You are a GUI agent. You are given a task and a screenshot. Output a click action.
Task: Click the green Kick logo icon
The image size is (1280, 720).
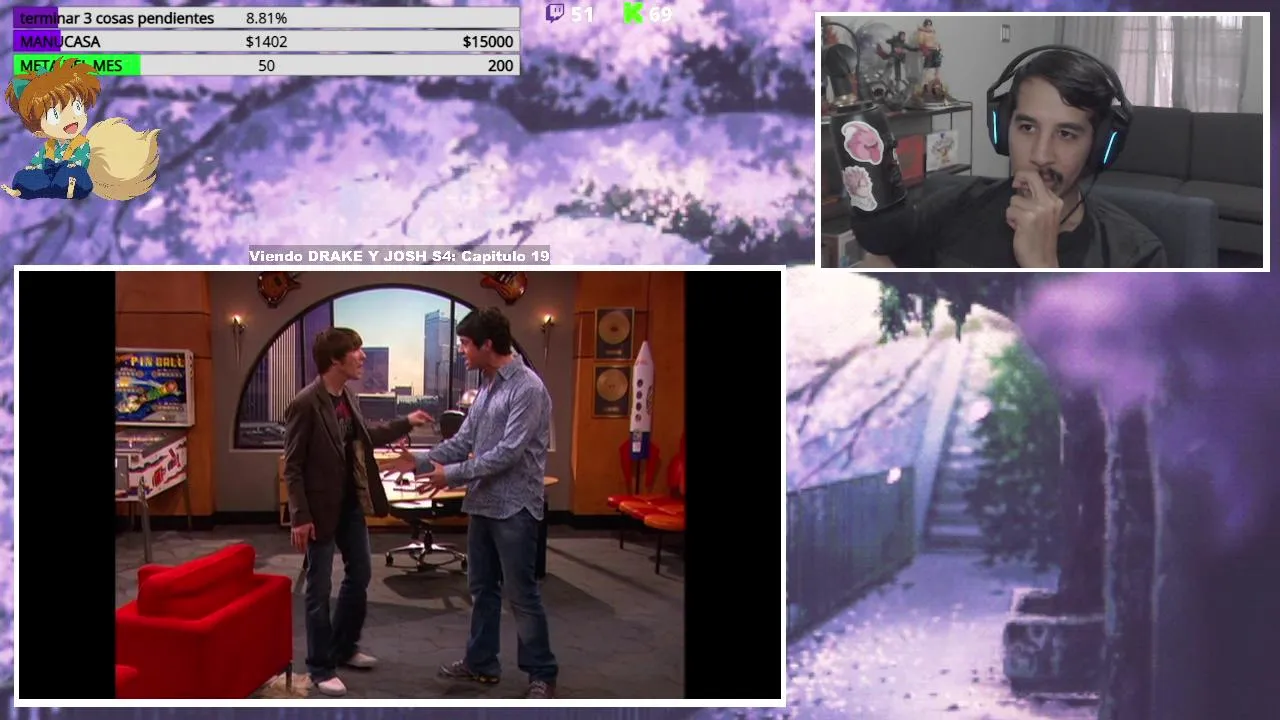point(632,13)
